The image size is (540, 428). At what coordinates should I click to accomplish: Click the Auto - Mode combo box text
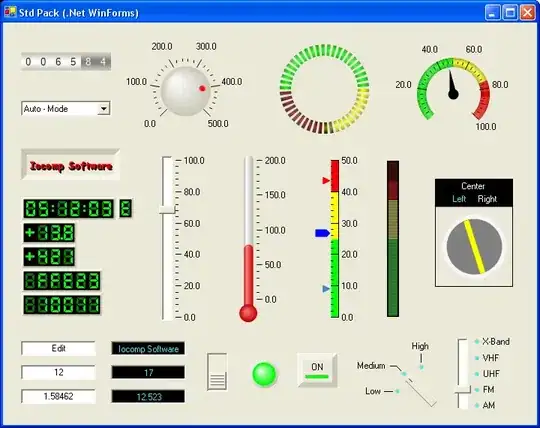[x=46, y=109]
